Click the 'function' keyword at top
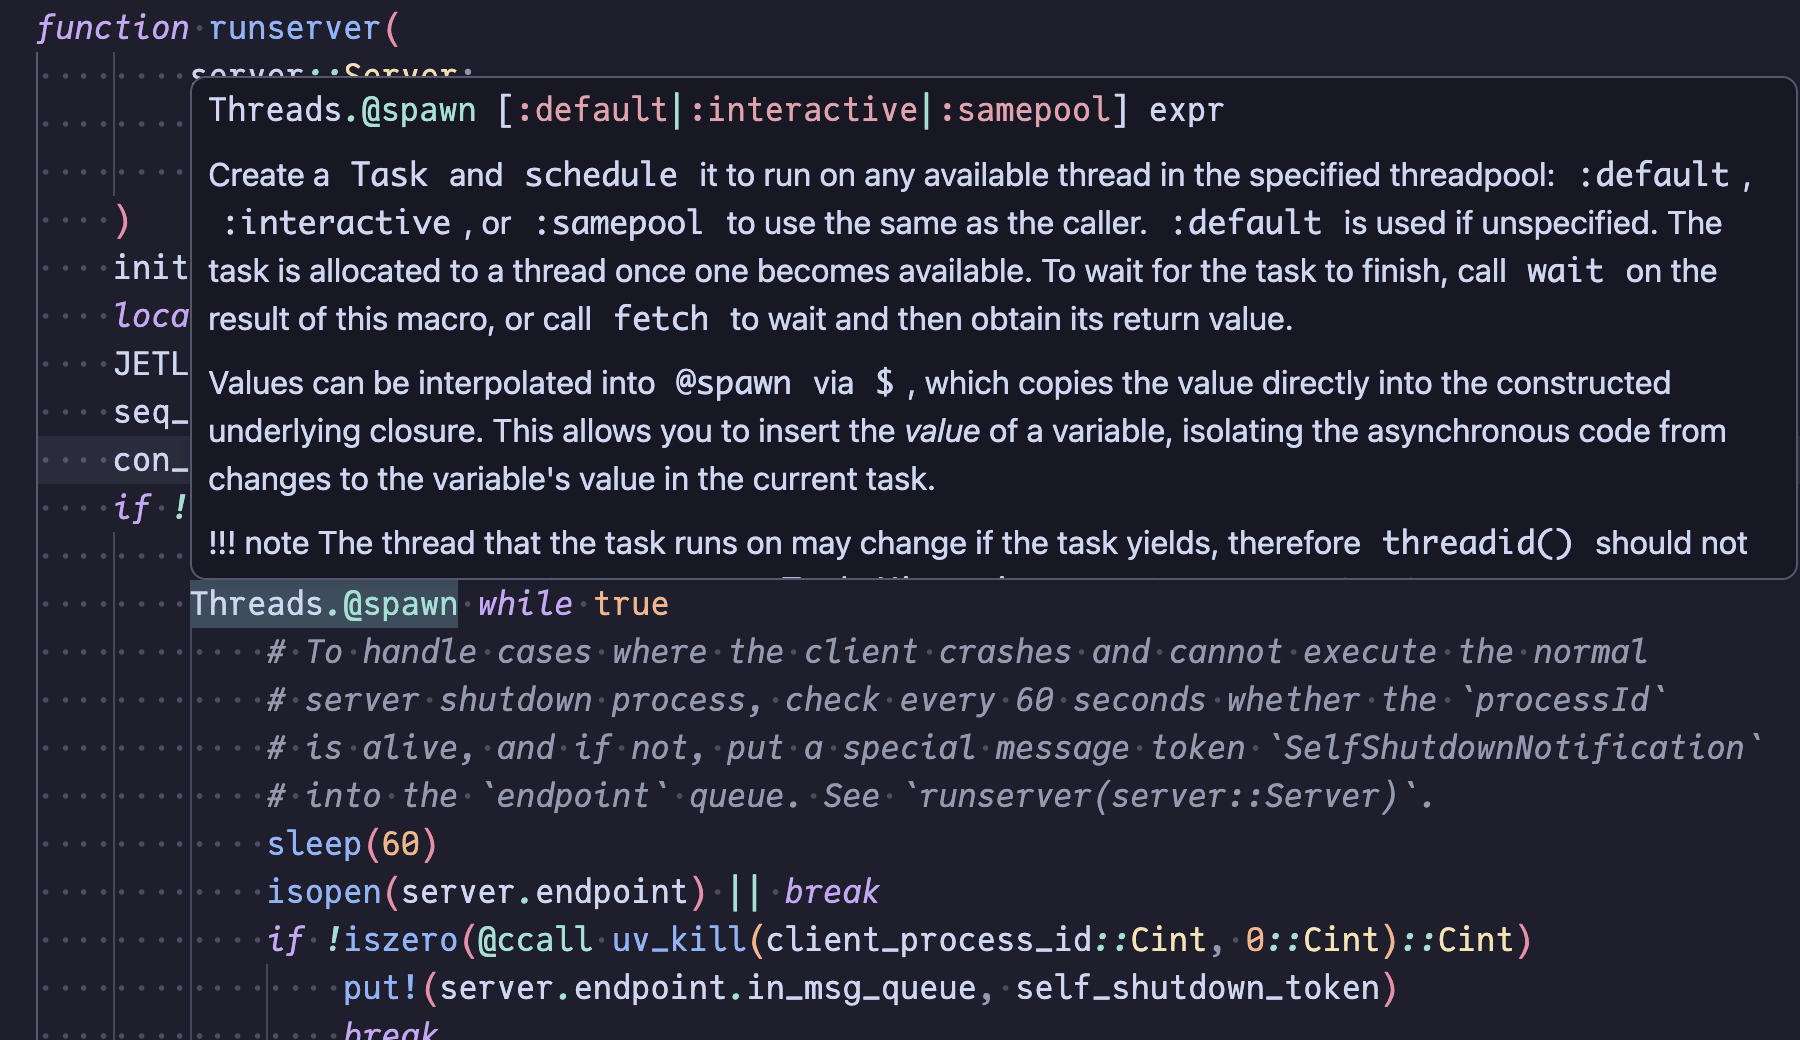1800x1040 pixels. pos(112,28)
